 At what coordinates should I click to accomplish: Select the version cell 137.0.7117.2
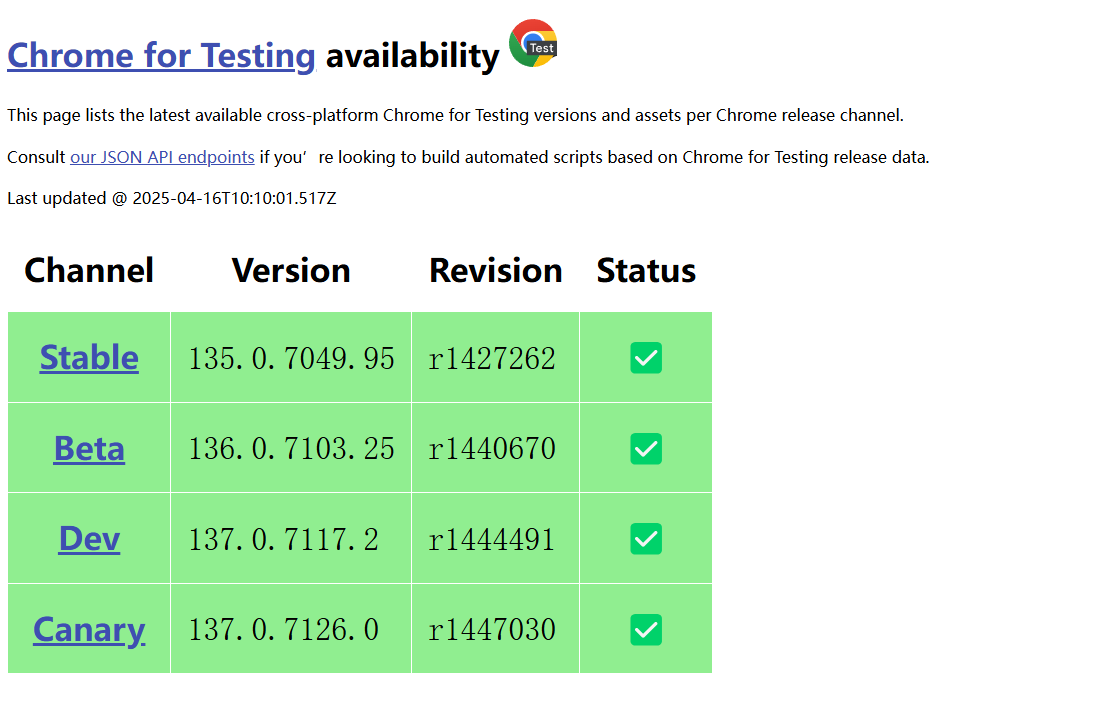[291, 539]
